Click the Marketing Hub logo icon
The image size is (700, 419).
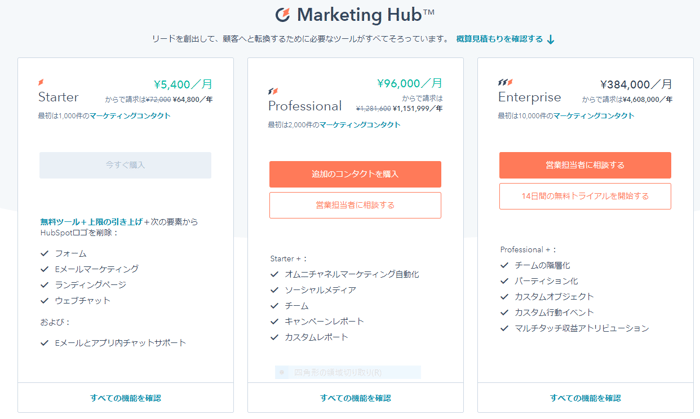[x=282, y=15]
